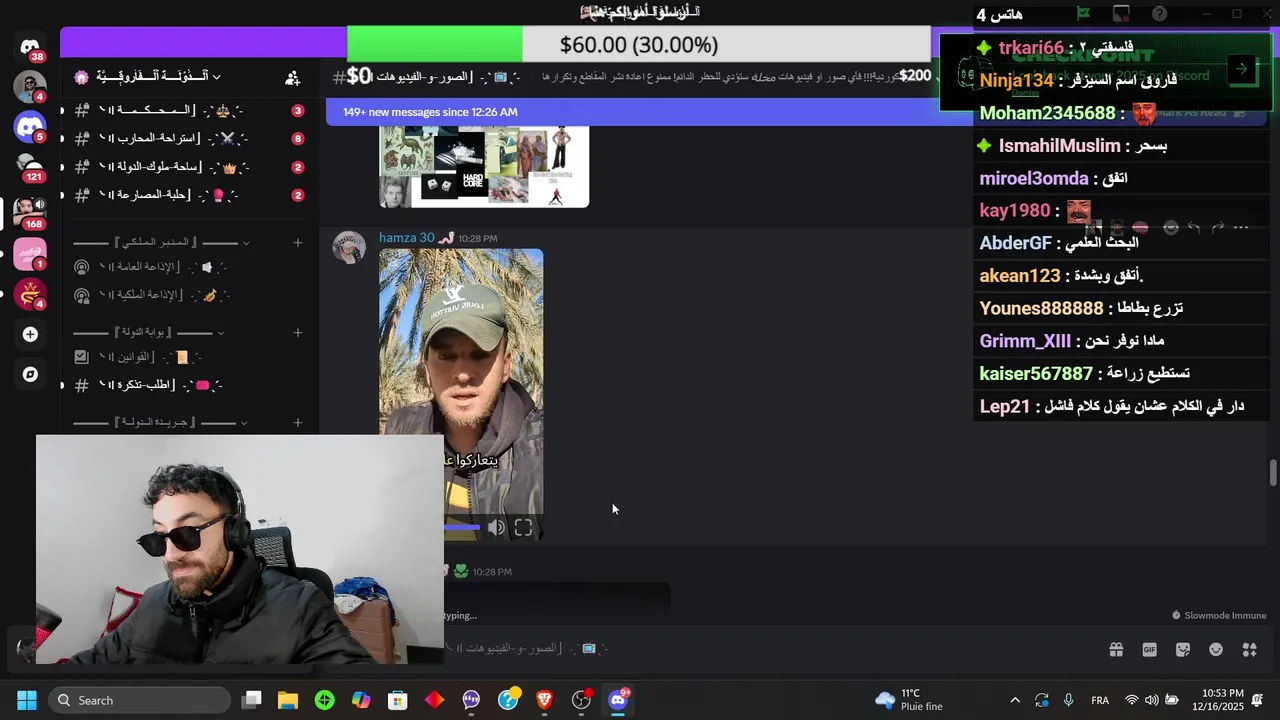Open hamza 30's user profile name
This screenshot has width=1280, height=720.
[x=407, y=238]
